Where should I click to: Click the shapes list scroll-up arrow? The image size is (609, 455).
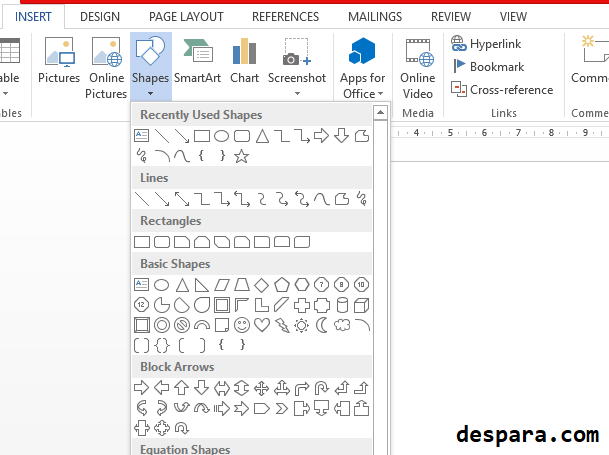tap(380, 113)
